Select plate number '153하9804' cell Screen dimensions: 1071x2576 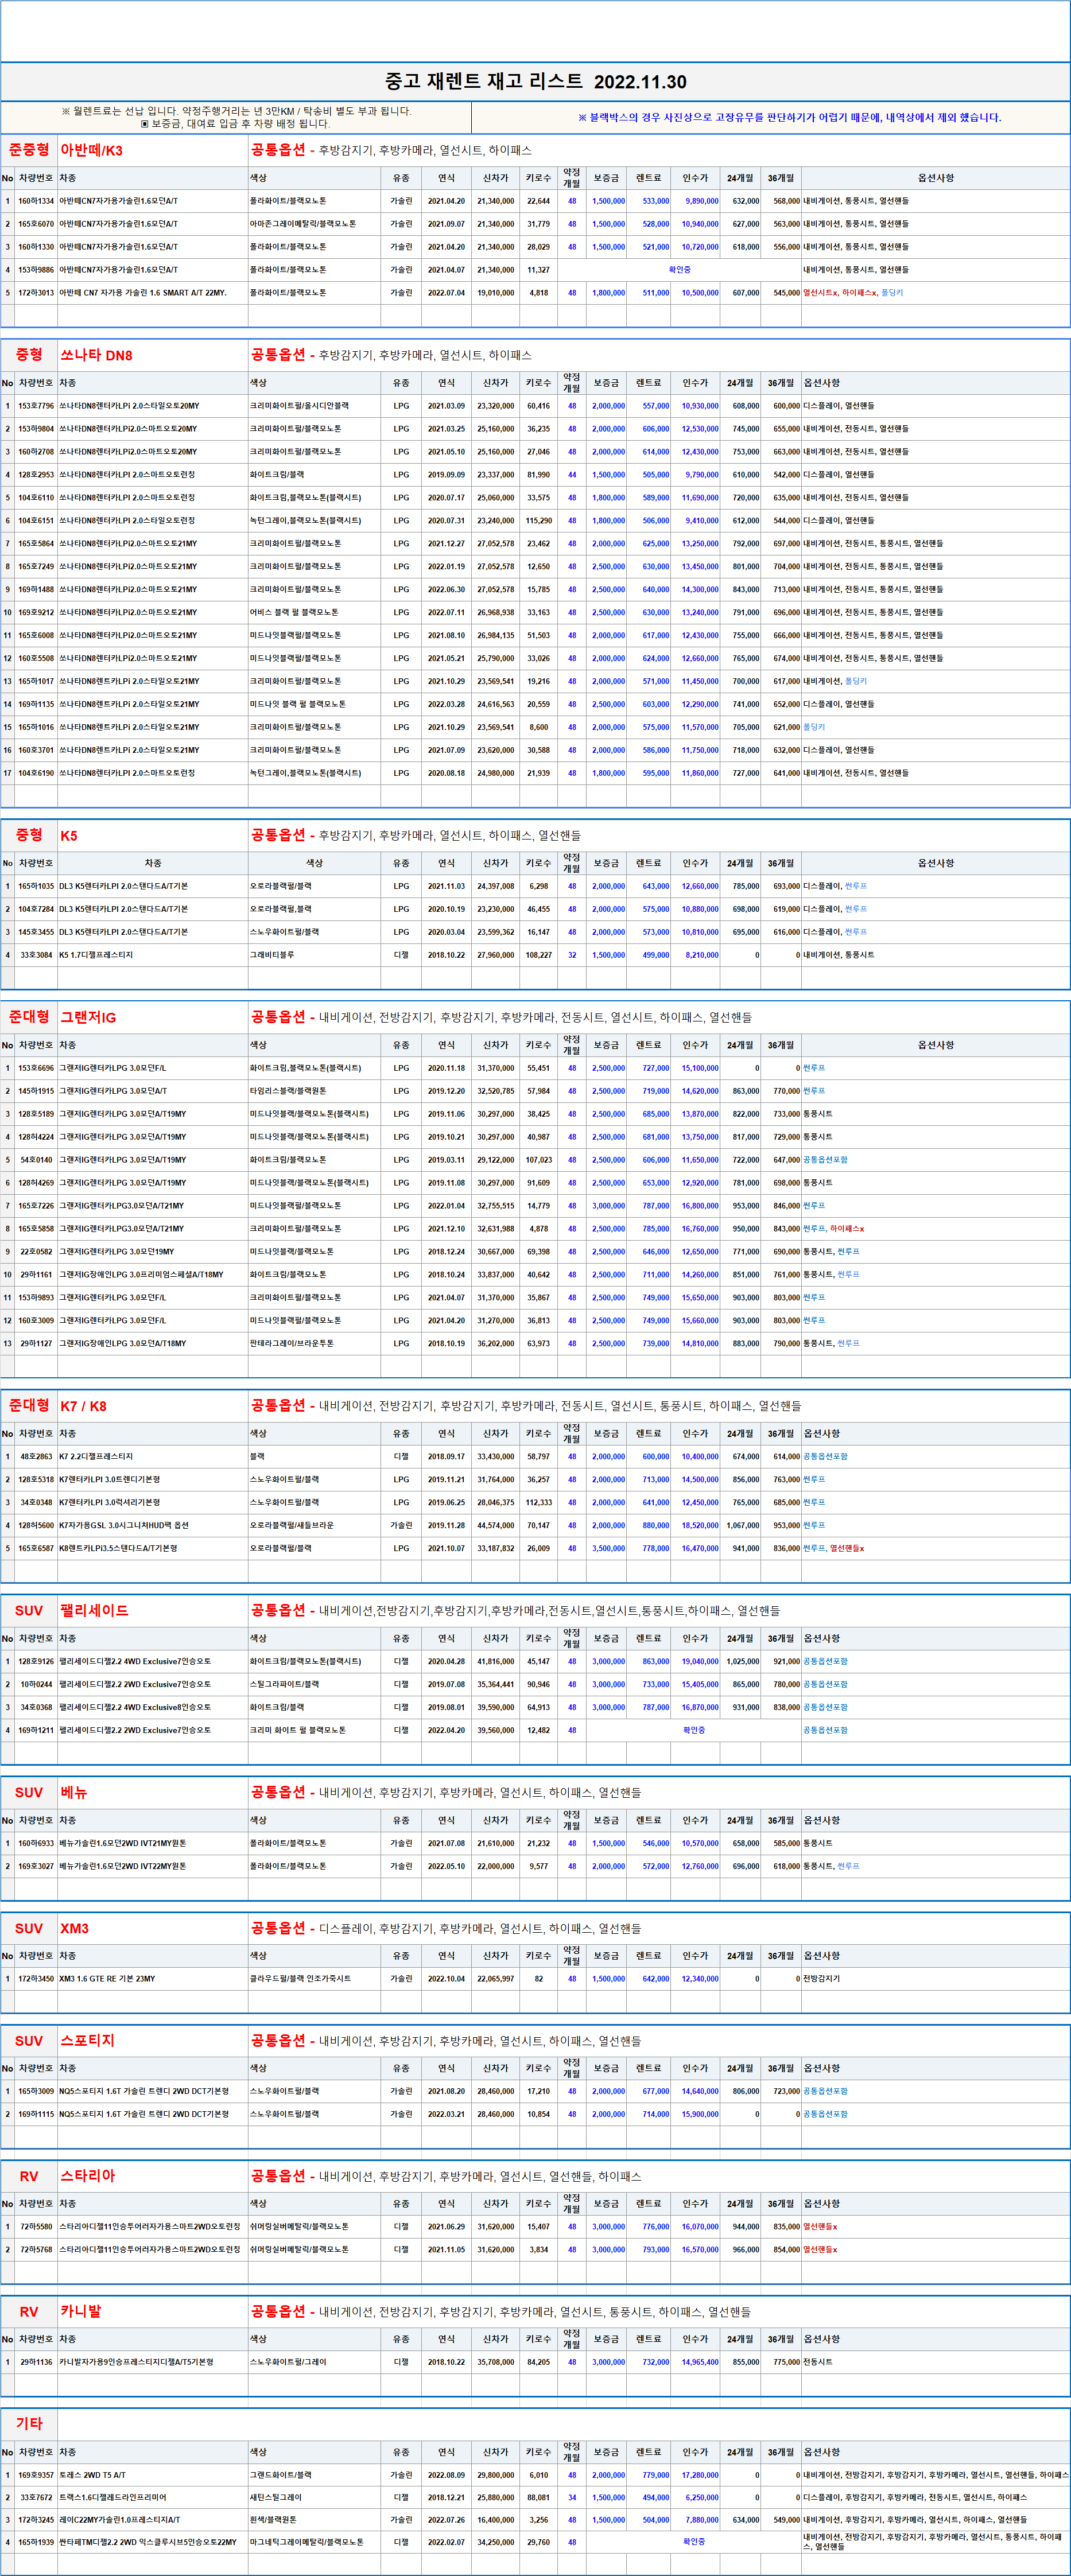(36, 429)
